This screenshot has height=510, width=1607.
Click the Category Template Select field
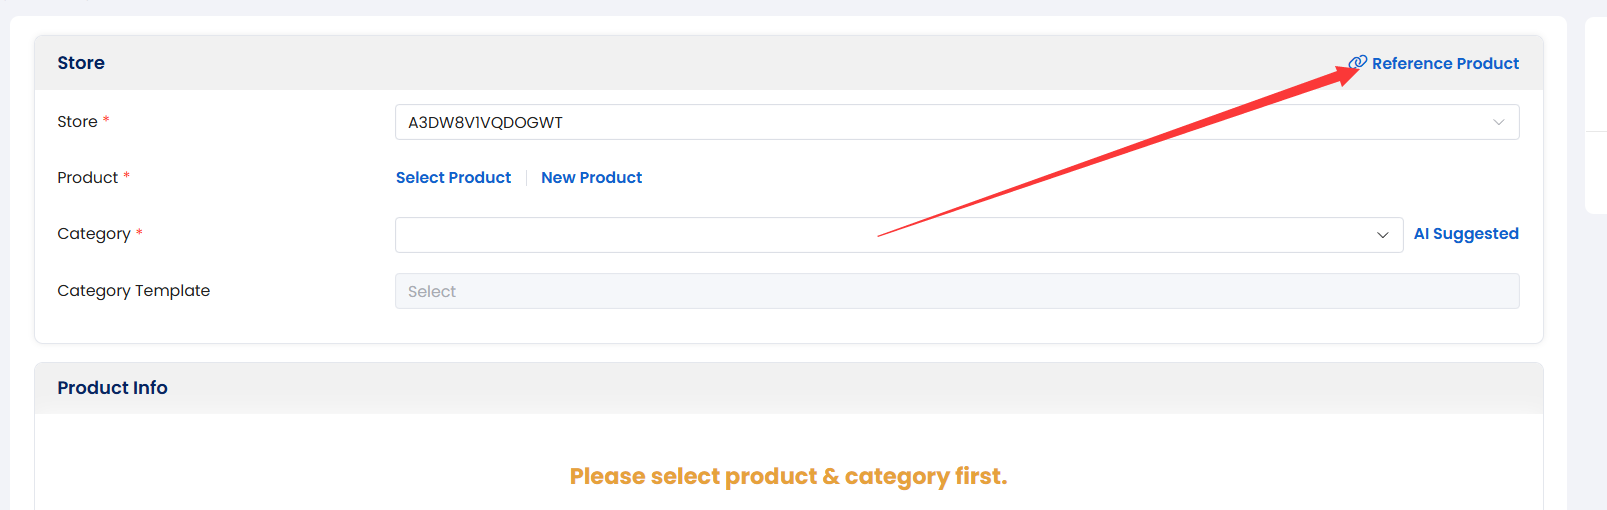[x=957, y=291]
